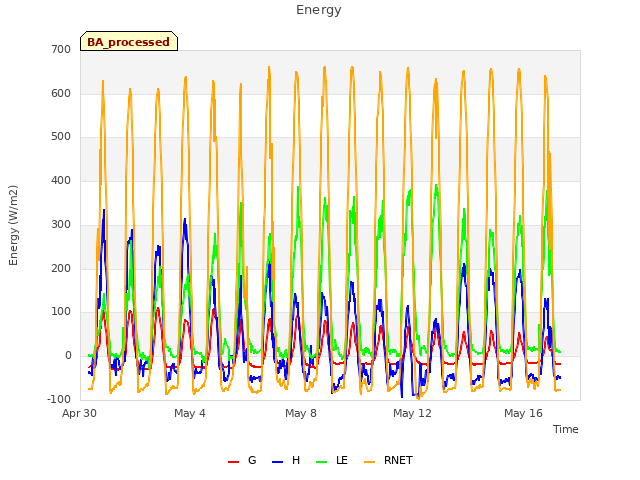The image size is (640, 480).
Task: Click the 400 y-axis tick label
Action: tap(61, 180)
